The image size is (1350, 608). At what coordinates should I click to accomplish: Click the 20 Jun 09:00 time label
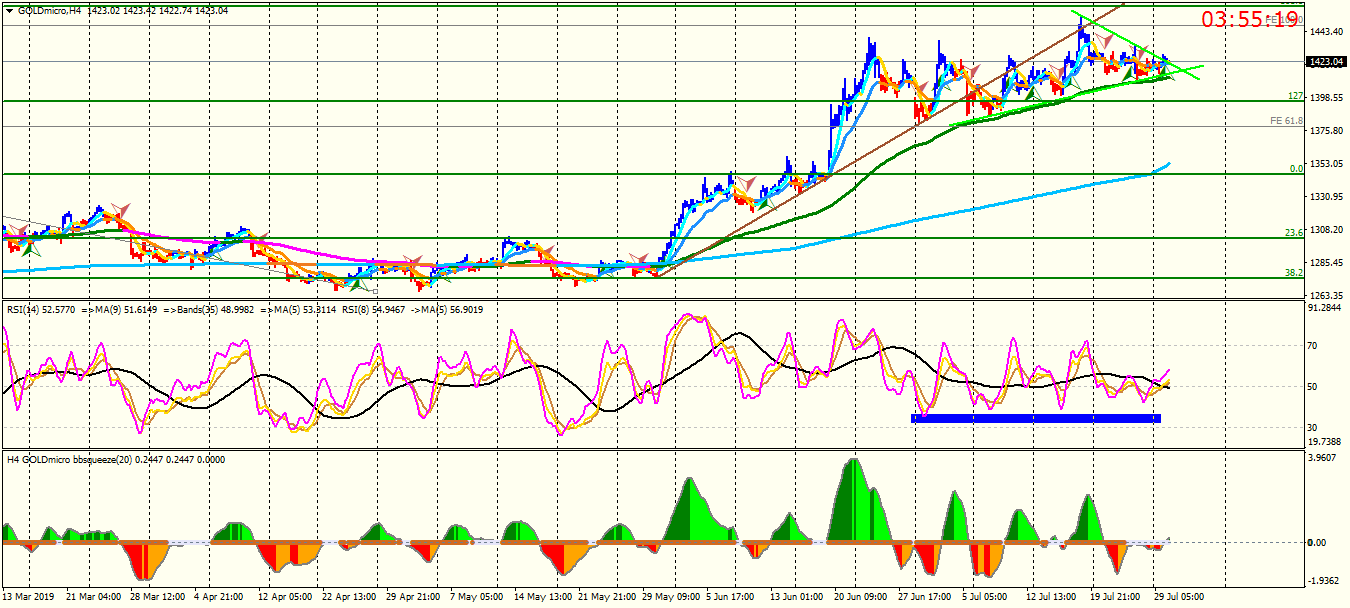(862, 597)
